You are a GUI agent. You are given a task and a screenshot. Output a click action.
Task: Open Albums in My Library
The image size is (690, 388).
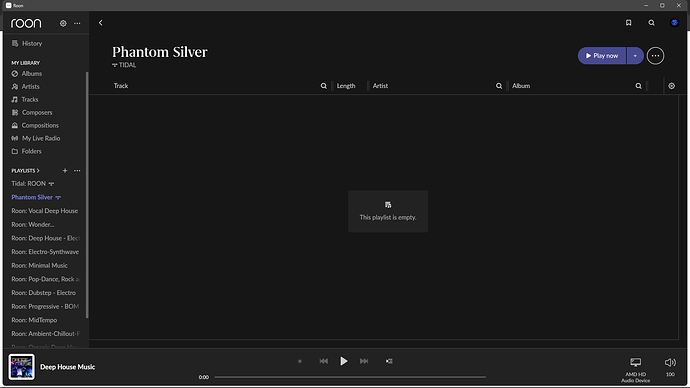[27, 73]
